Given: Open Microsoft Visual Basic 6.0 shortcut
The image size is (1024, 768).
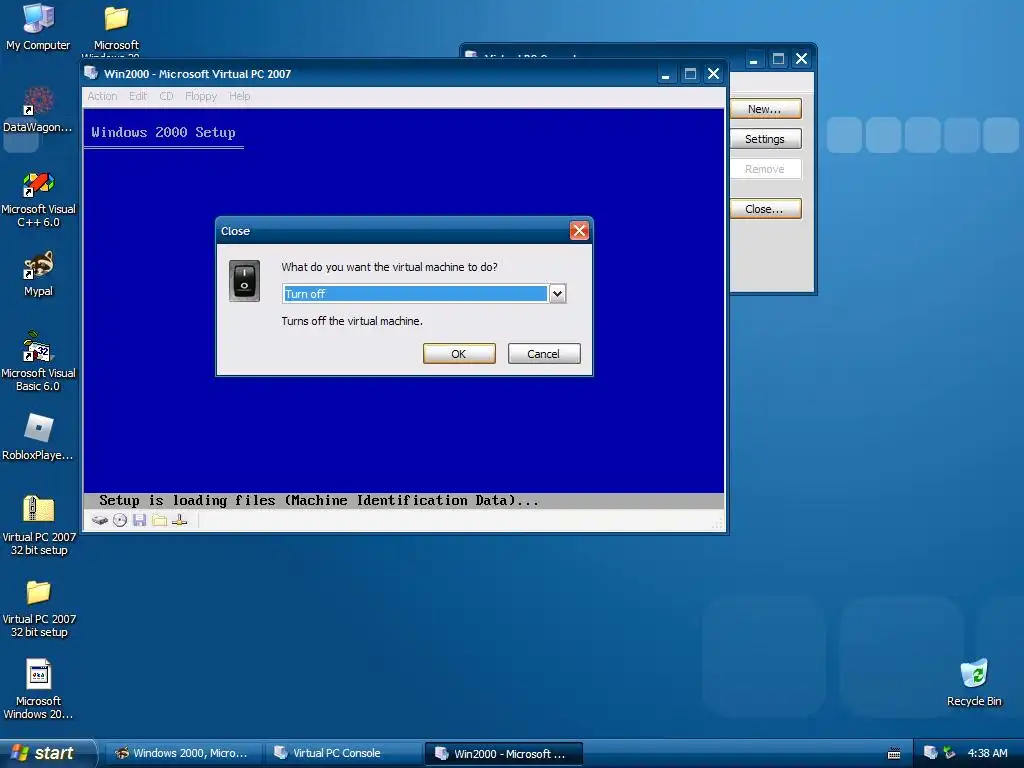Looking at the screenshot, I should (x=38, y=362).
